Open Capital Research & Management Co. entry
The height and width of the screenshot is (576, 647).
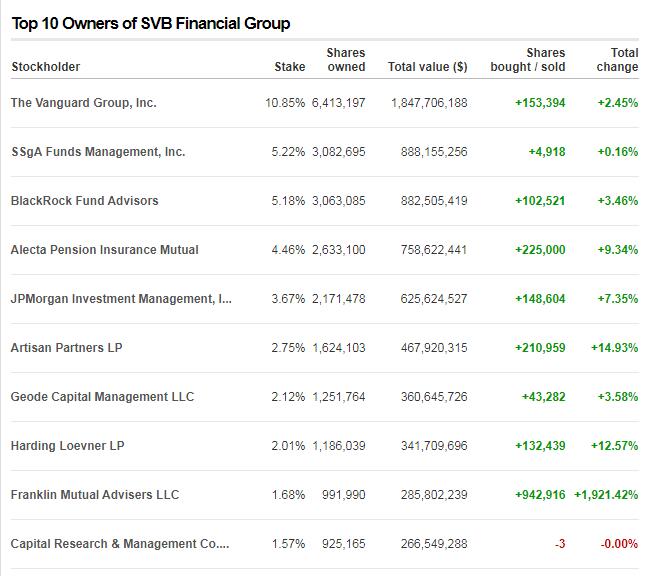tap(120, 544)
